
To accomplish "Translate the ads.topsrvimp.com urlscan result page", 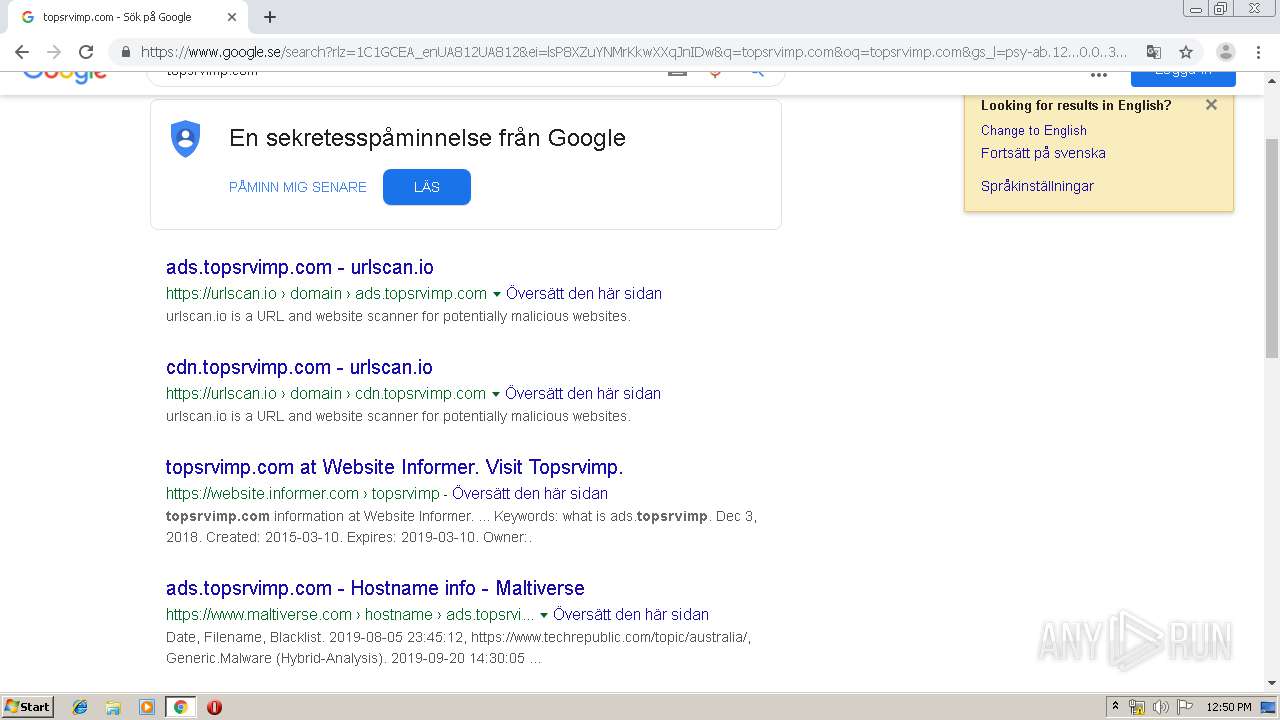I will [584, 293].
